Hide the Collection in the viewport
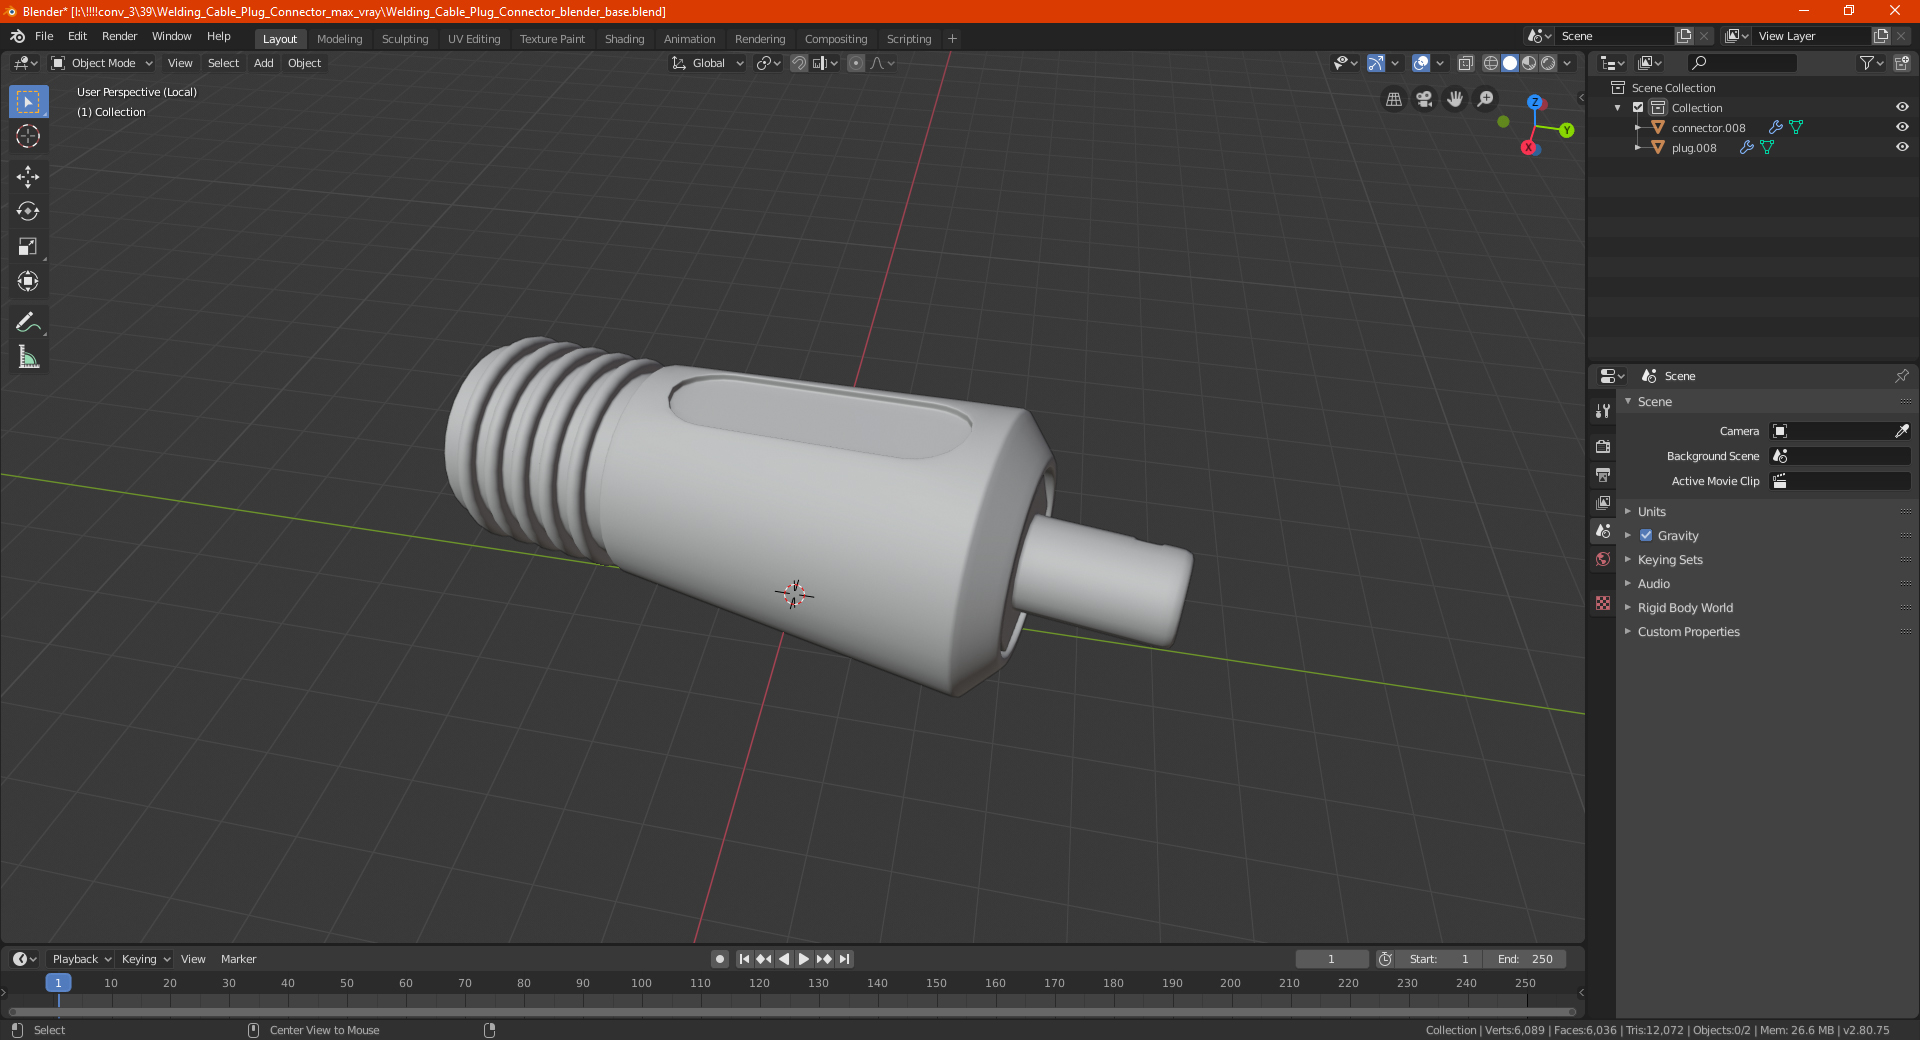The height and width of the screenshot is (1040, 1920). pyautogui.click(x=1902, y=107)
